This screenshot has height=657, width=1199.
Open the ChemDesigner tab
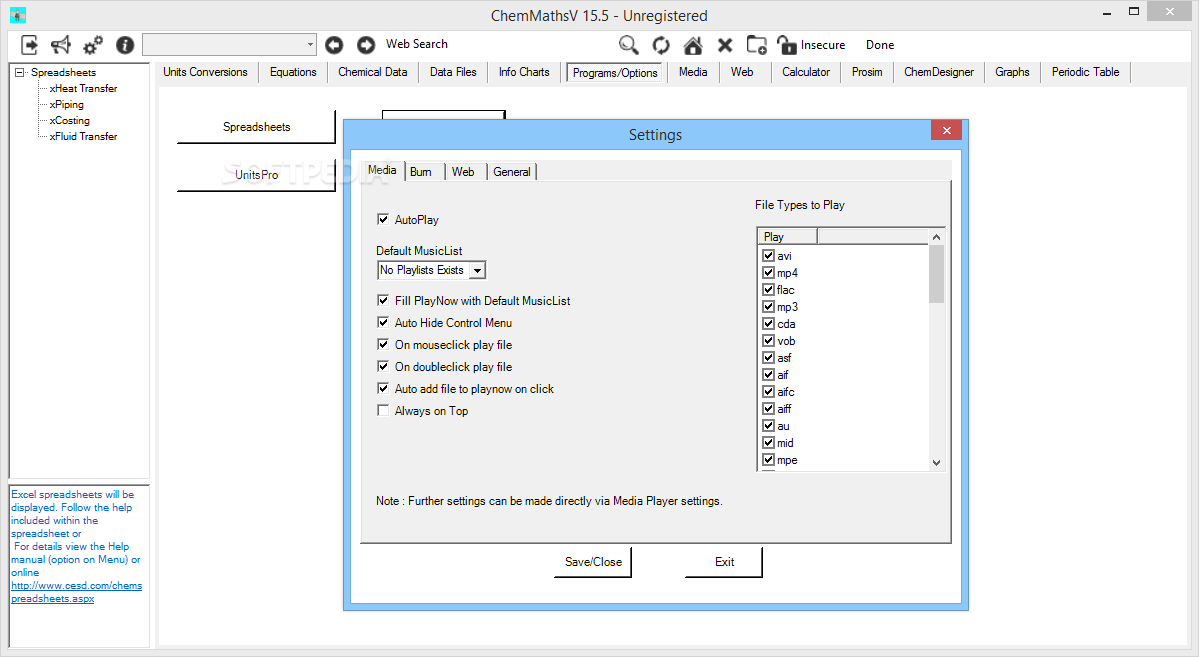click(x=939, y=72)
